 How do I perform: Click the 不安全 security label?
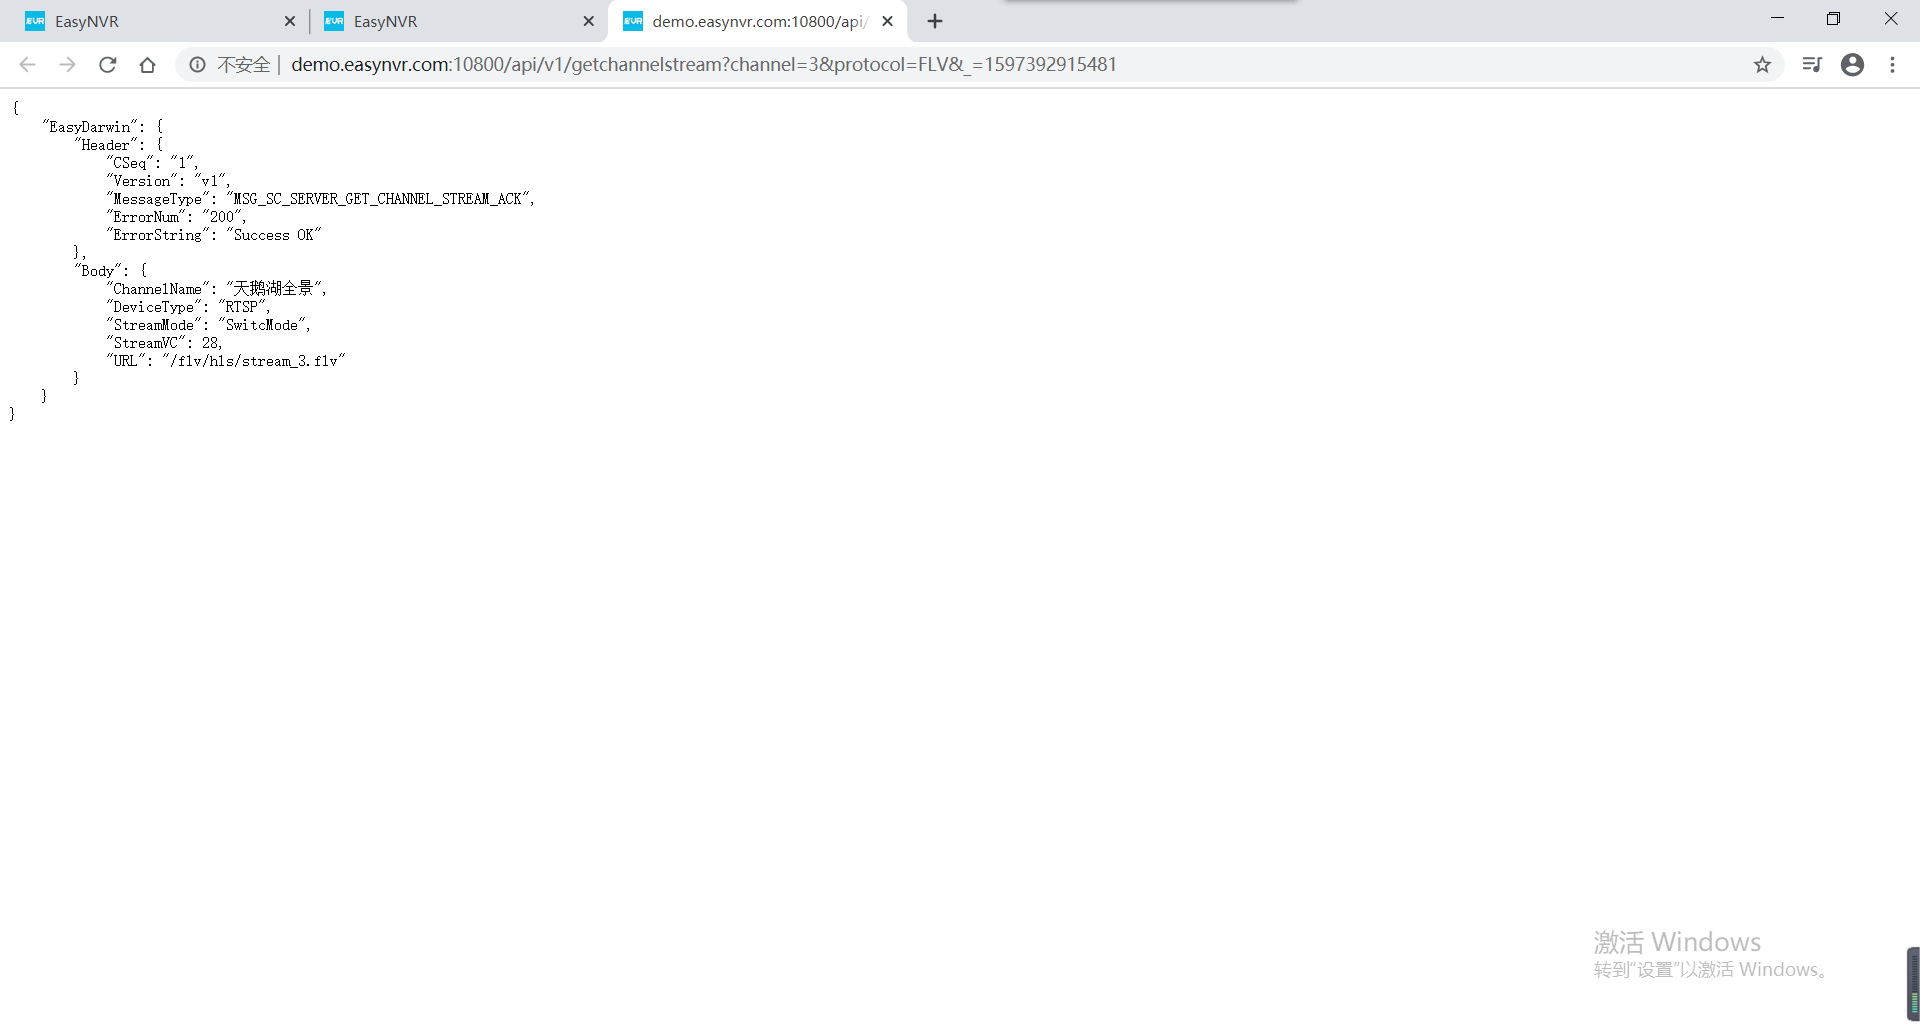(x=244, y=65)
